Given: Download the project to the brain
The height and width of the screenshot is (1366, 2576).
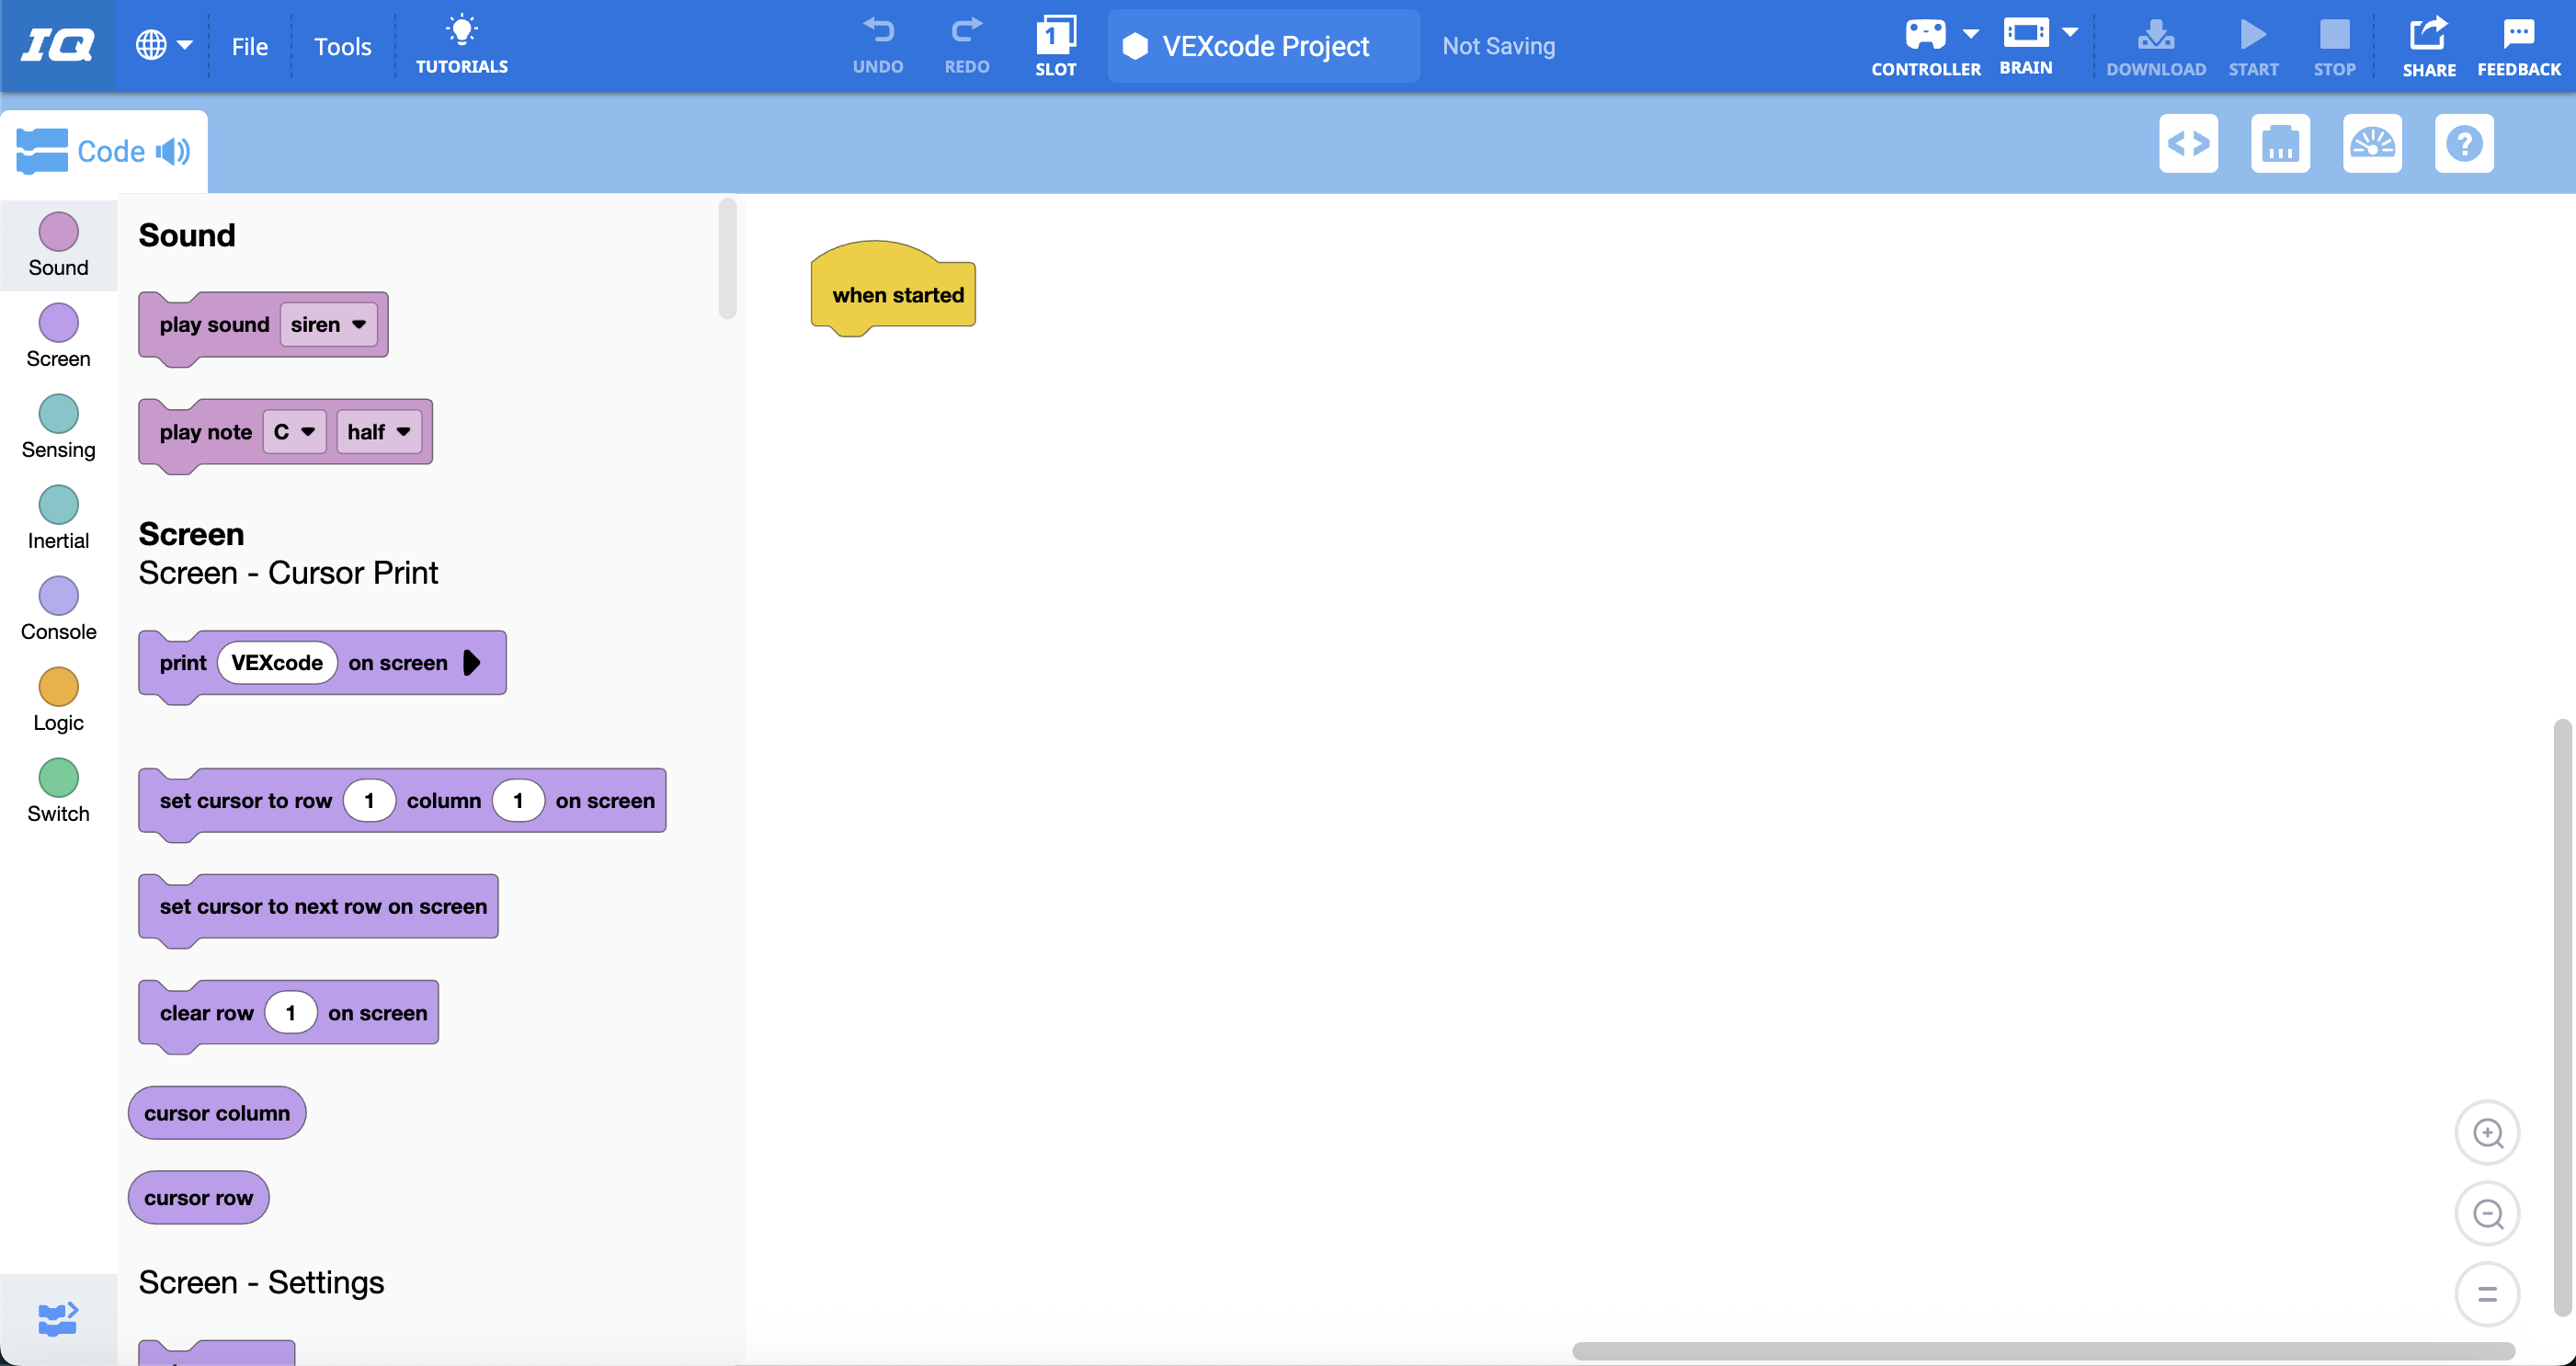Looking at the screenshot, I should click(2155, 45).
